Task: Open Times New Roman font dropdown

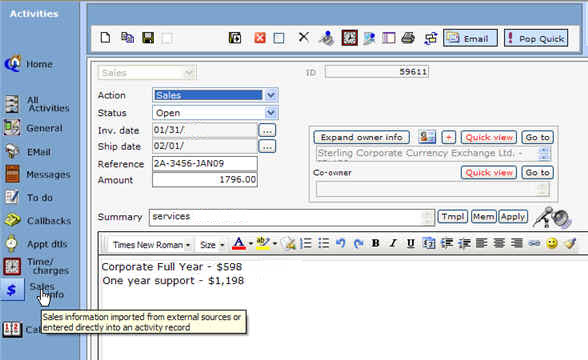Action: [152, 245]
